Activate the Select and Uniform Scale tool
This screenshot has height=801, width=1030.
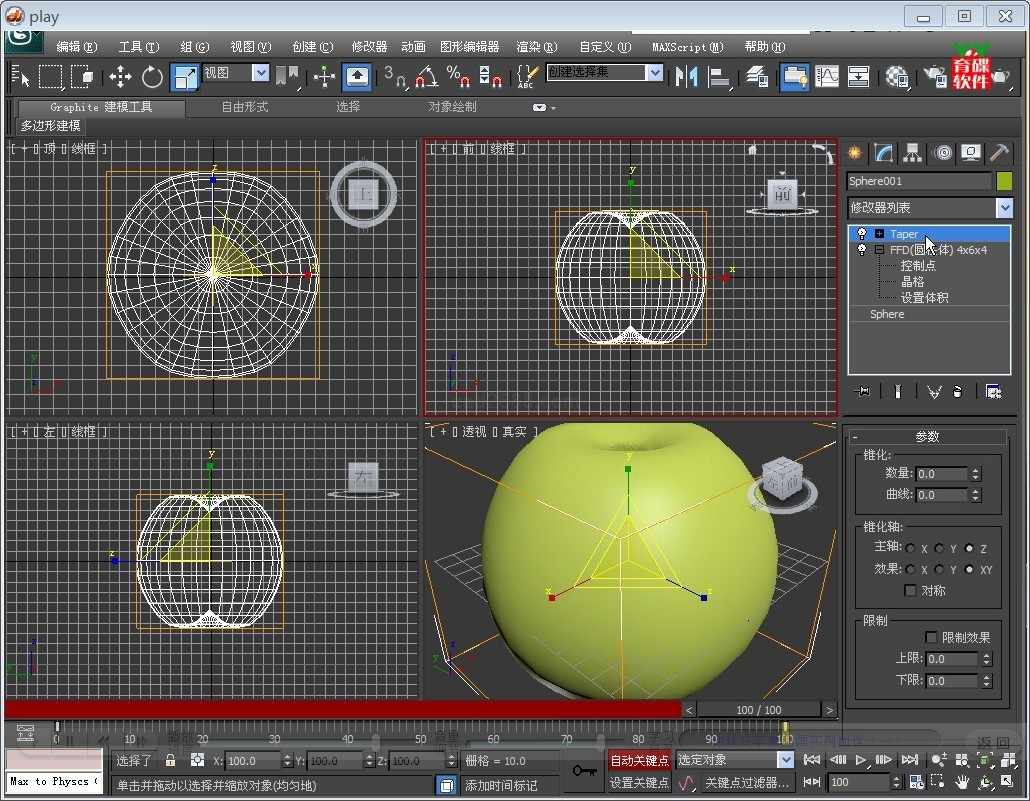(x=184, y=76)
